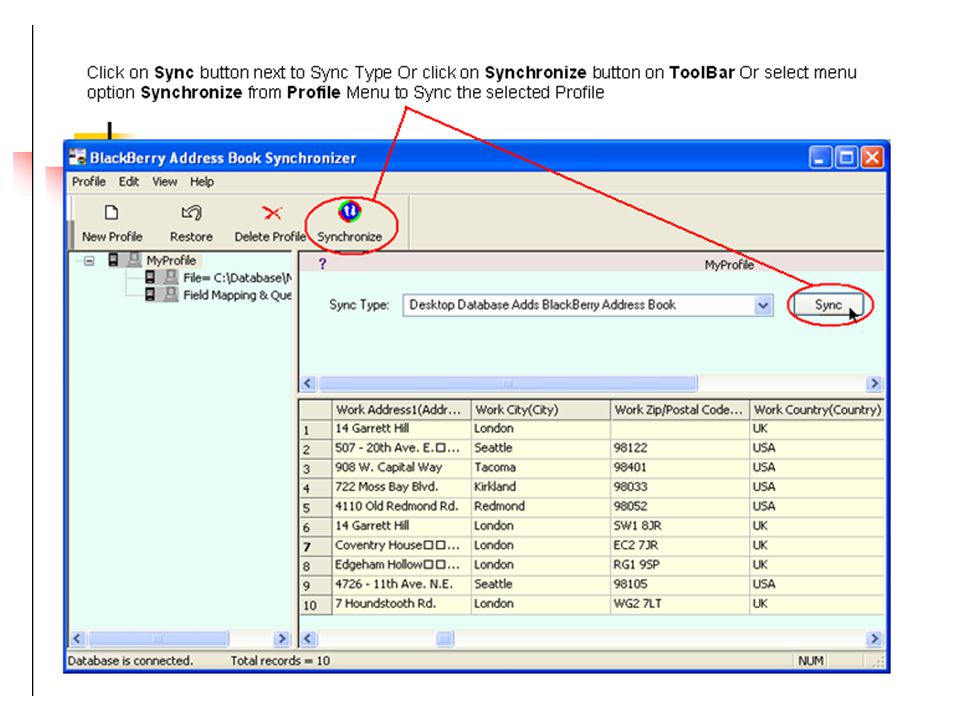Select row header 10 in grid
The height and width of the screenshot is (720, 960).
click(x=315, y=604)
